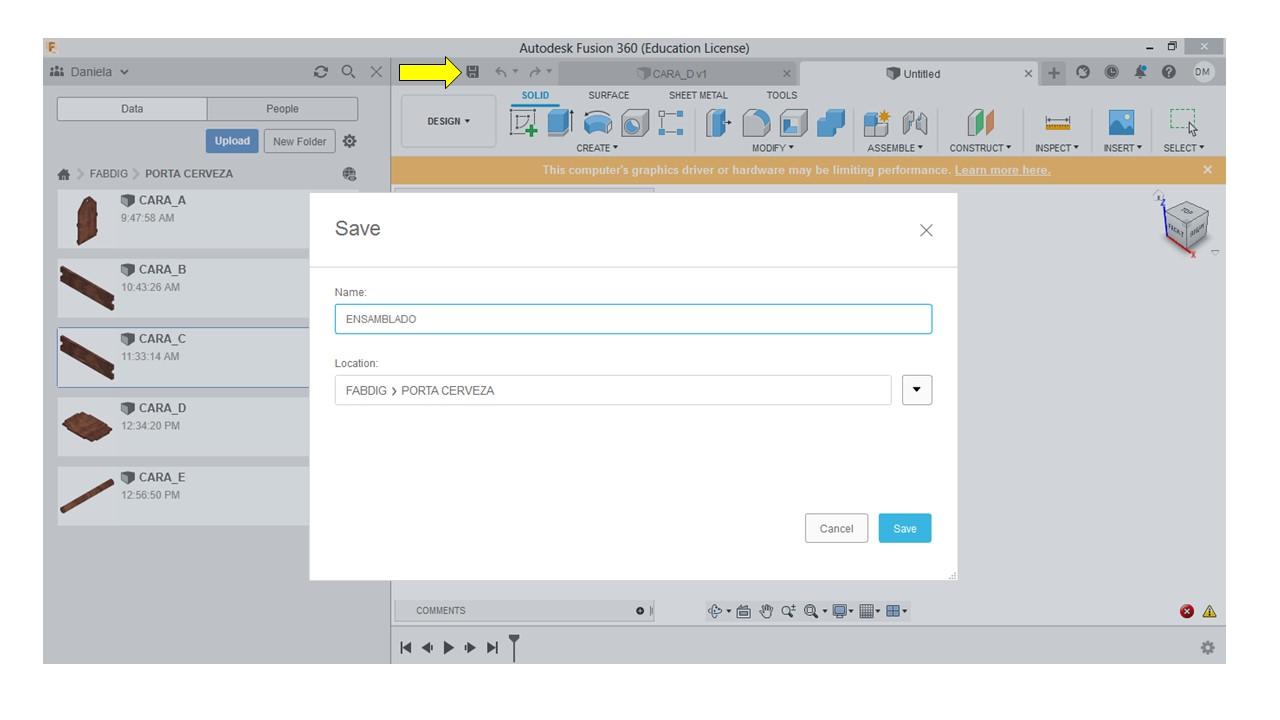
Task: Switch to the SOLID tab
Action: point(535,95)
